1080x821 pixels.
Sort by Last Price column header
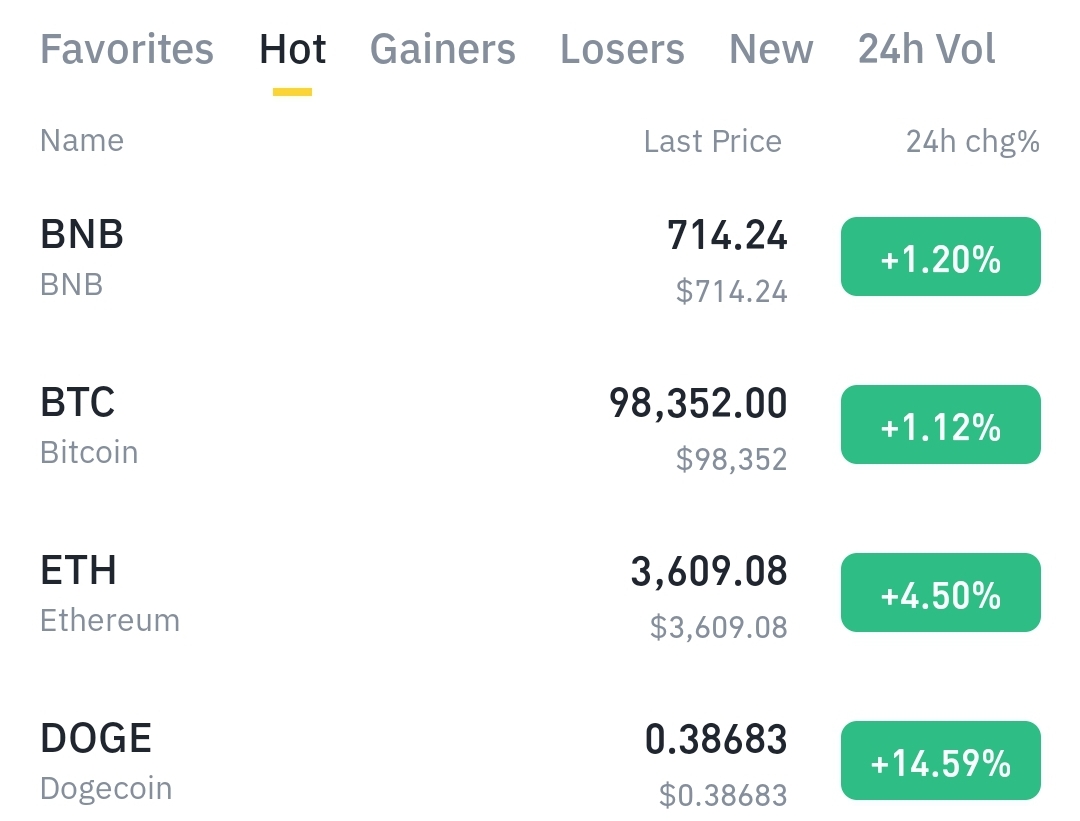(x=712, y=142)
